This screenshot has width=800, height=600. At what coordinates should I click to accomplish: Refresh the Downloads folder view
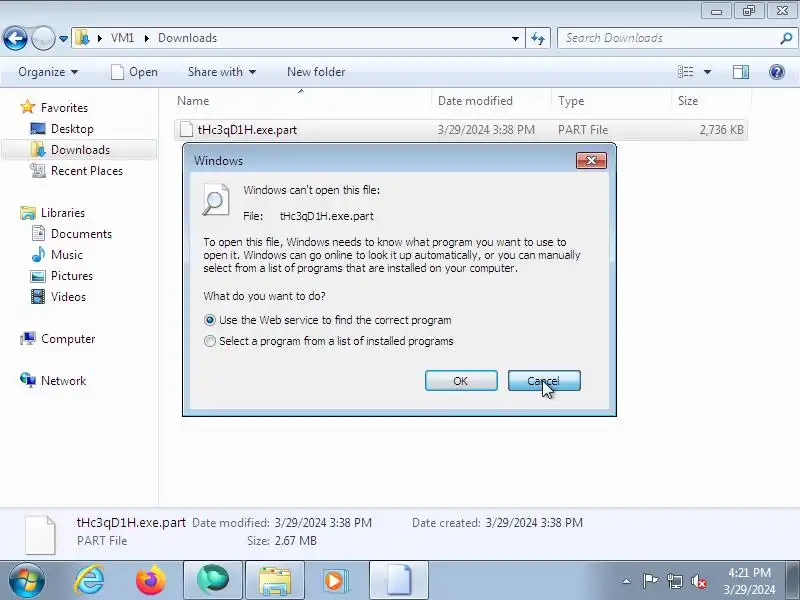point(538,38)
